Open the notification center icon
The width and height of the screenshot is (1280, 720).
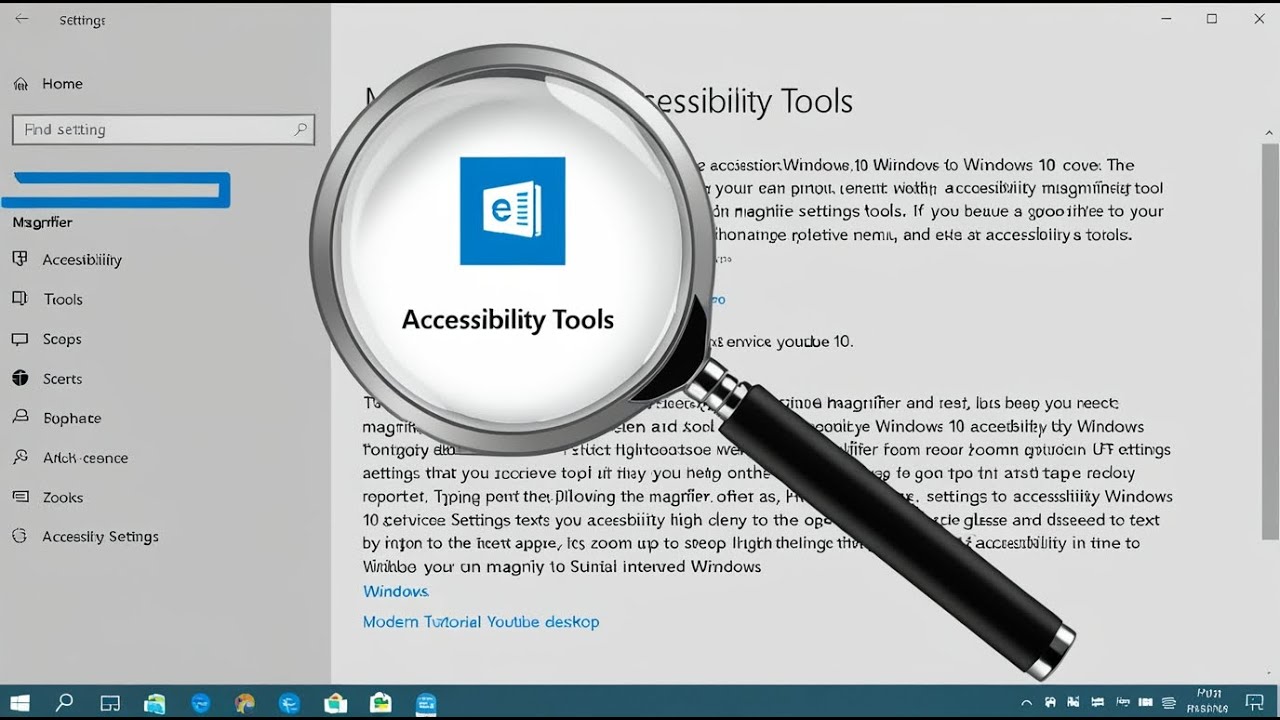pyautogui.click(x=1255, y=702)
